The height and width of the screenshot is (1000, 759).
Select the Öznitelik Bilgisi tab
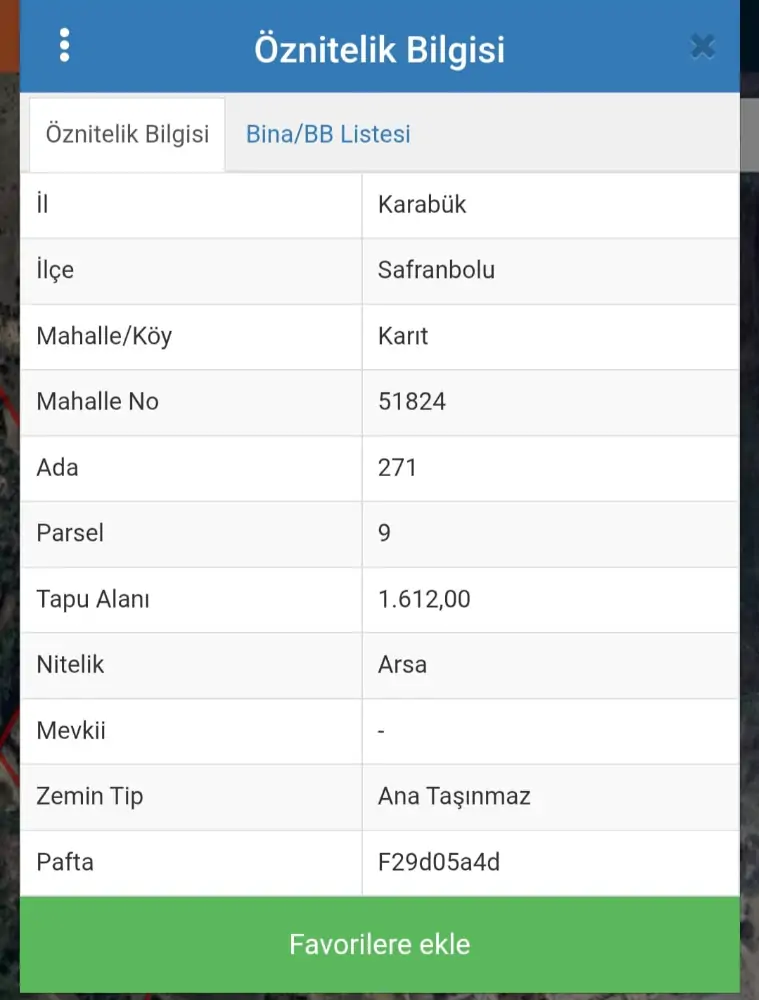(127, 134)
